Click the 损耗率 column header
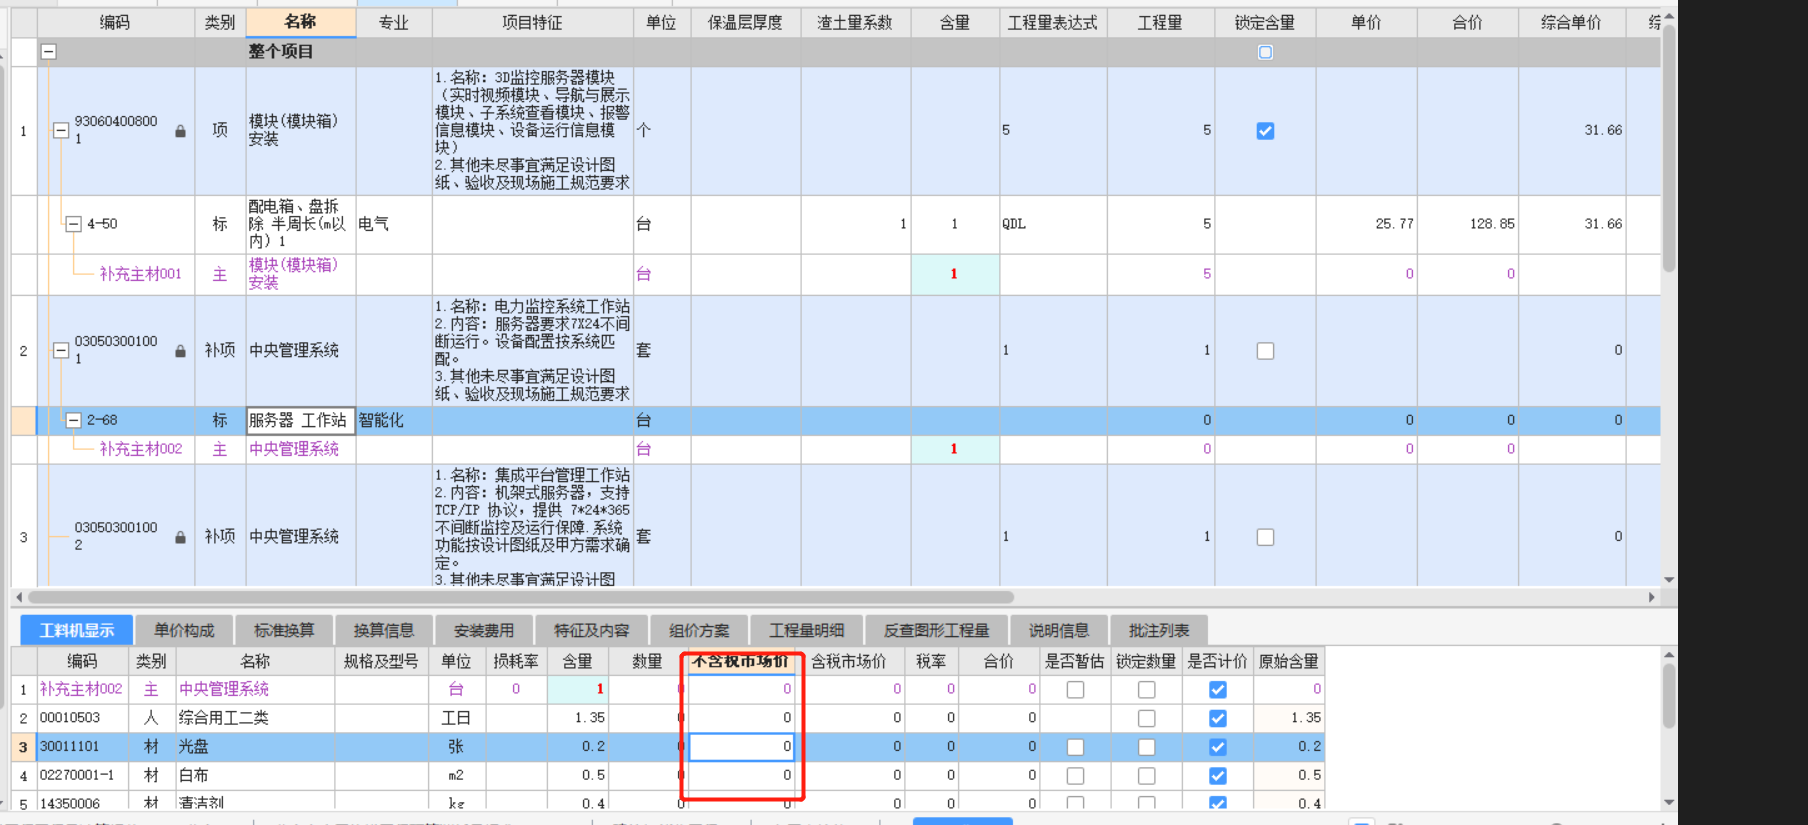 click(x=516, y=661)
